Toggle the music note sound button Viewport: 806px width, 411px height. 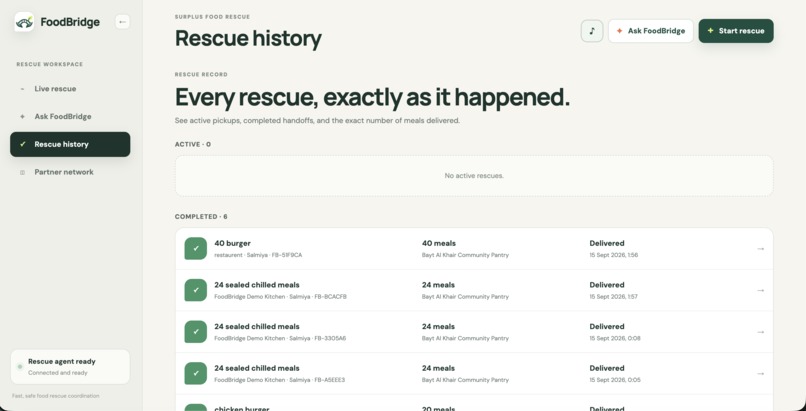pyautogui.click(x=592, y=31)
